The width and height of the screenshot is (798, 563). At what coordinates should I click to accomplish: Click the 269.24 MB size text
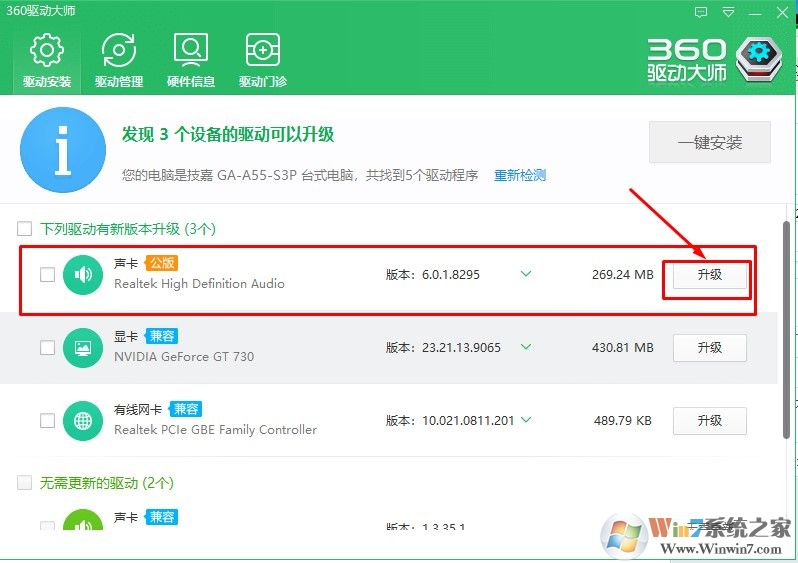point(622,275)
